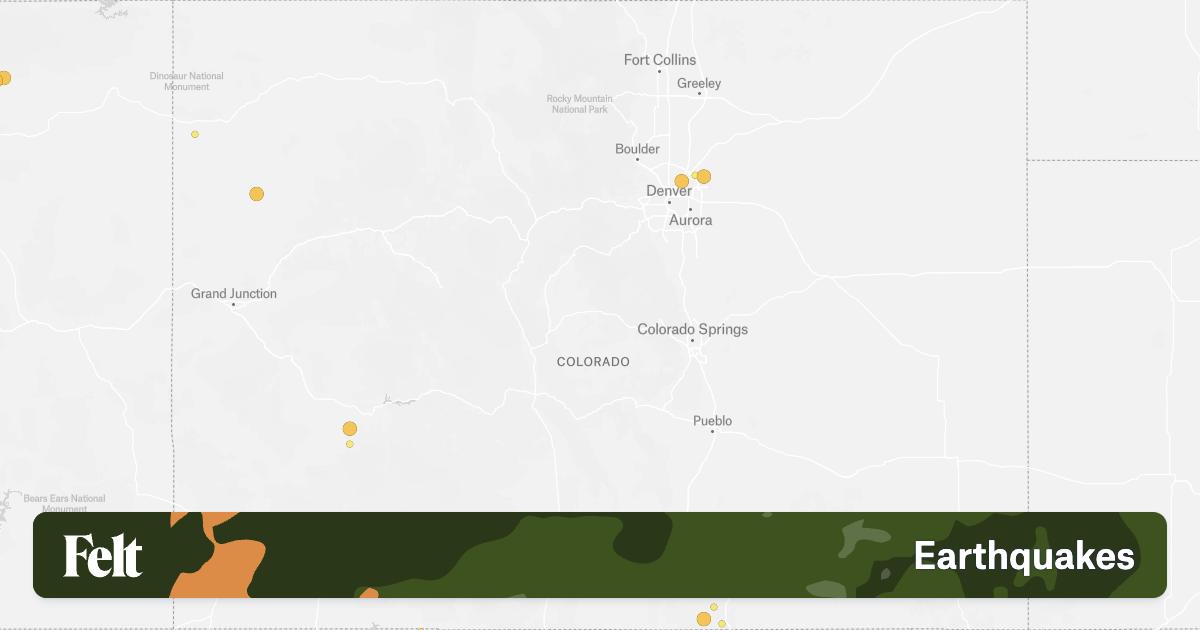Select the Pueblo city label

(713, 421)
